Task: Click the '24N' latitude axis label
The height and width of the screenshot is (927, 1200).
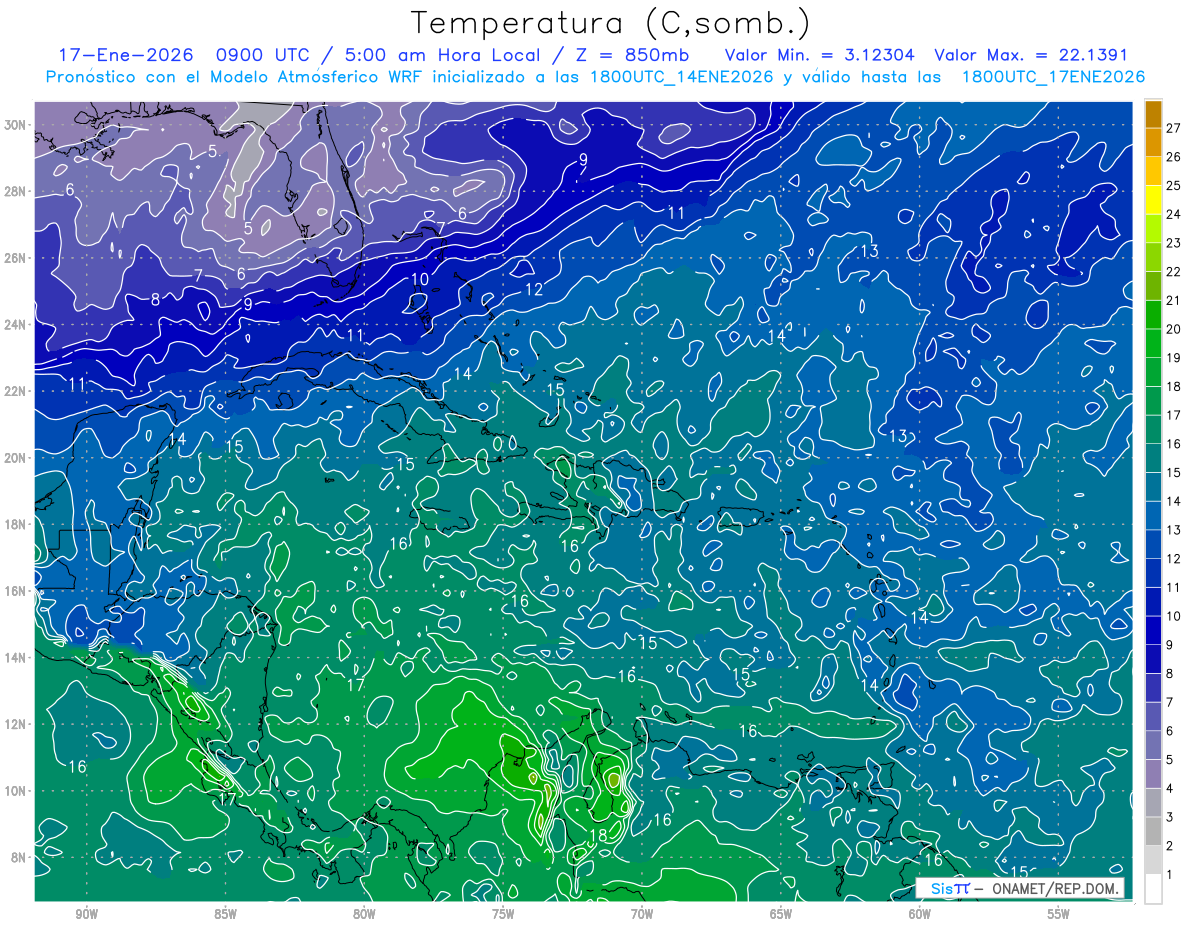Action: click(17, 324)
